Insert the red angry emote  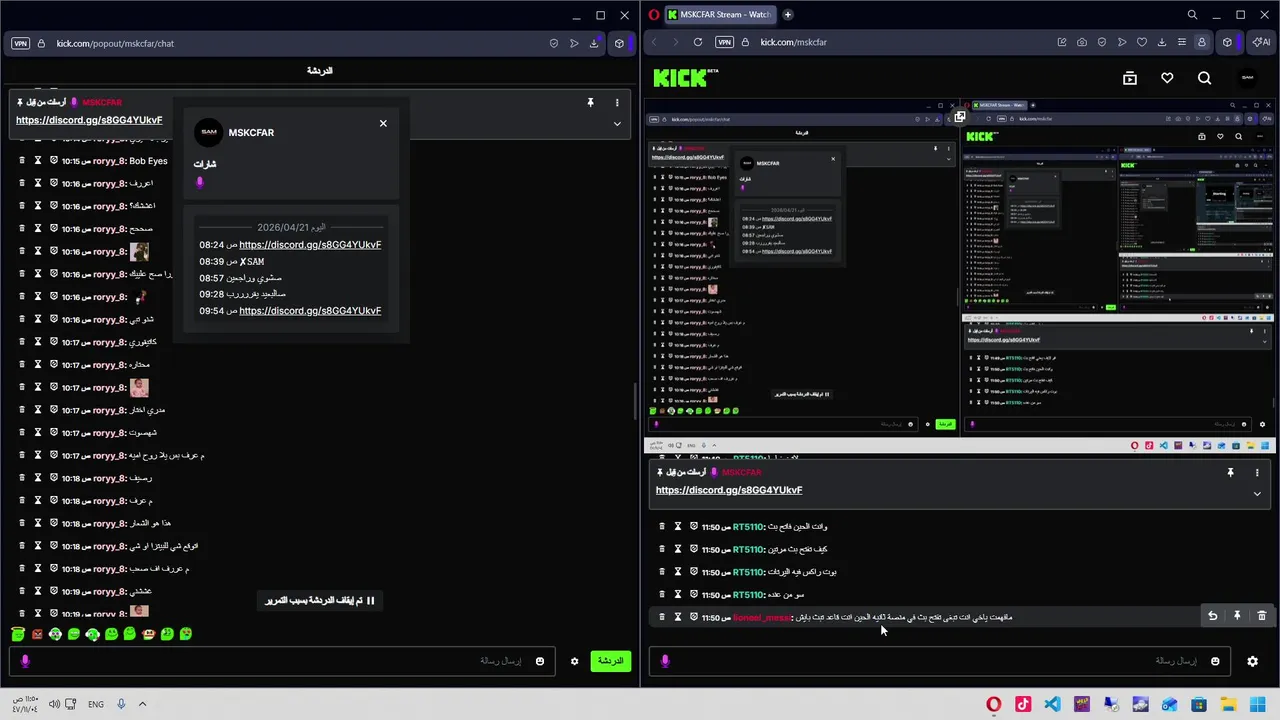tap(37, 634)
